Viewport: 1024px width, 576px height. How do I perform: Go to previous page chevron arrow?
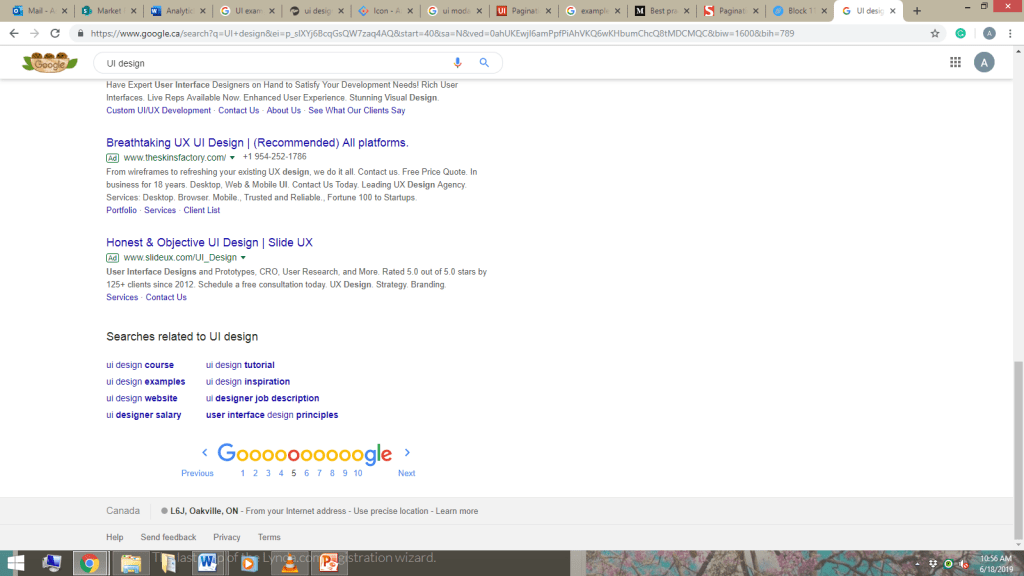204,452
